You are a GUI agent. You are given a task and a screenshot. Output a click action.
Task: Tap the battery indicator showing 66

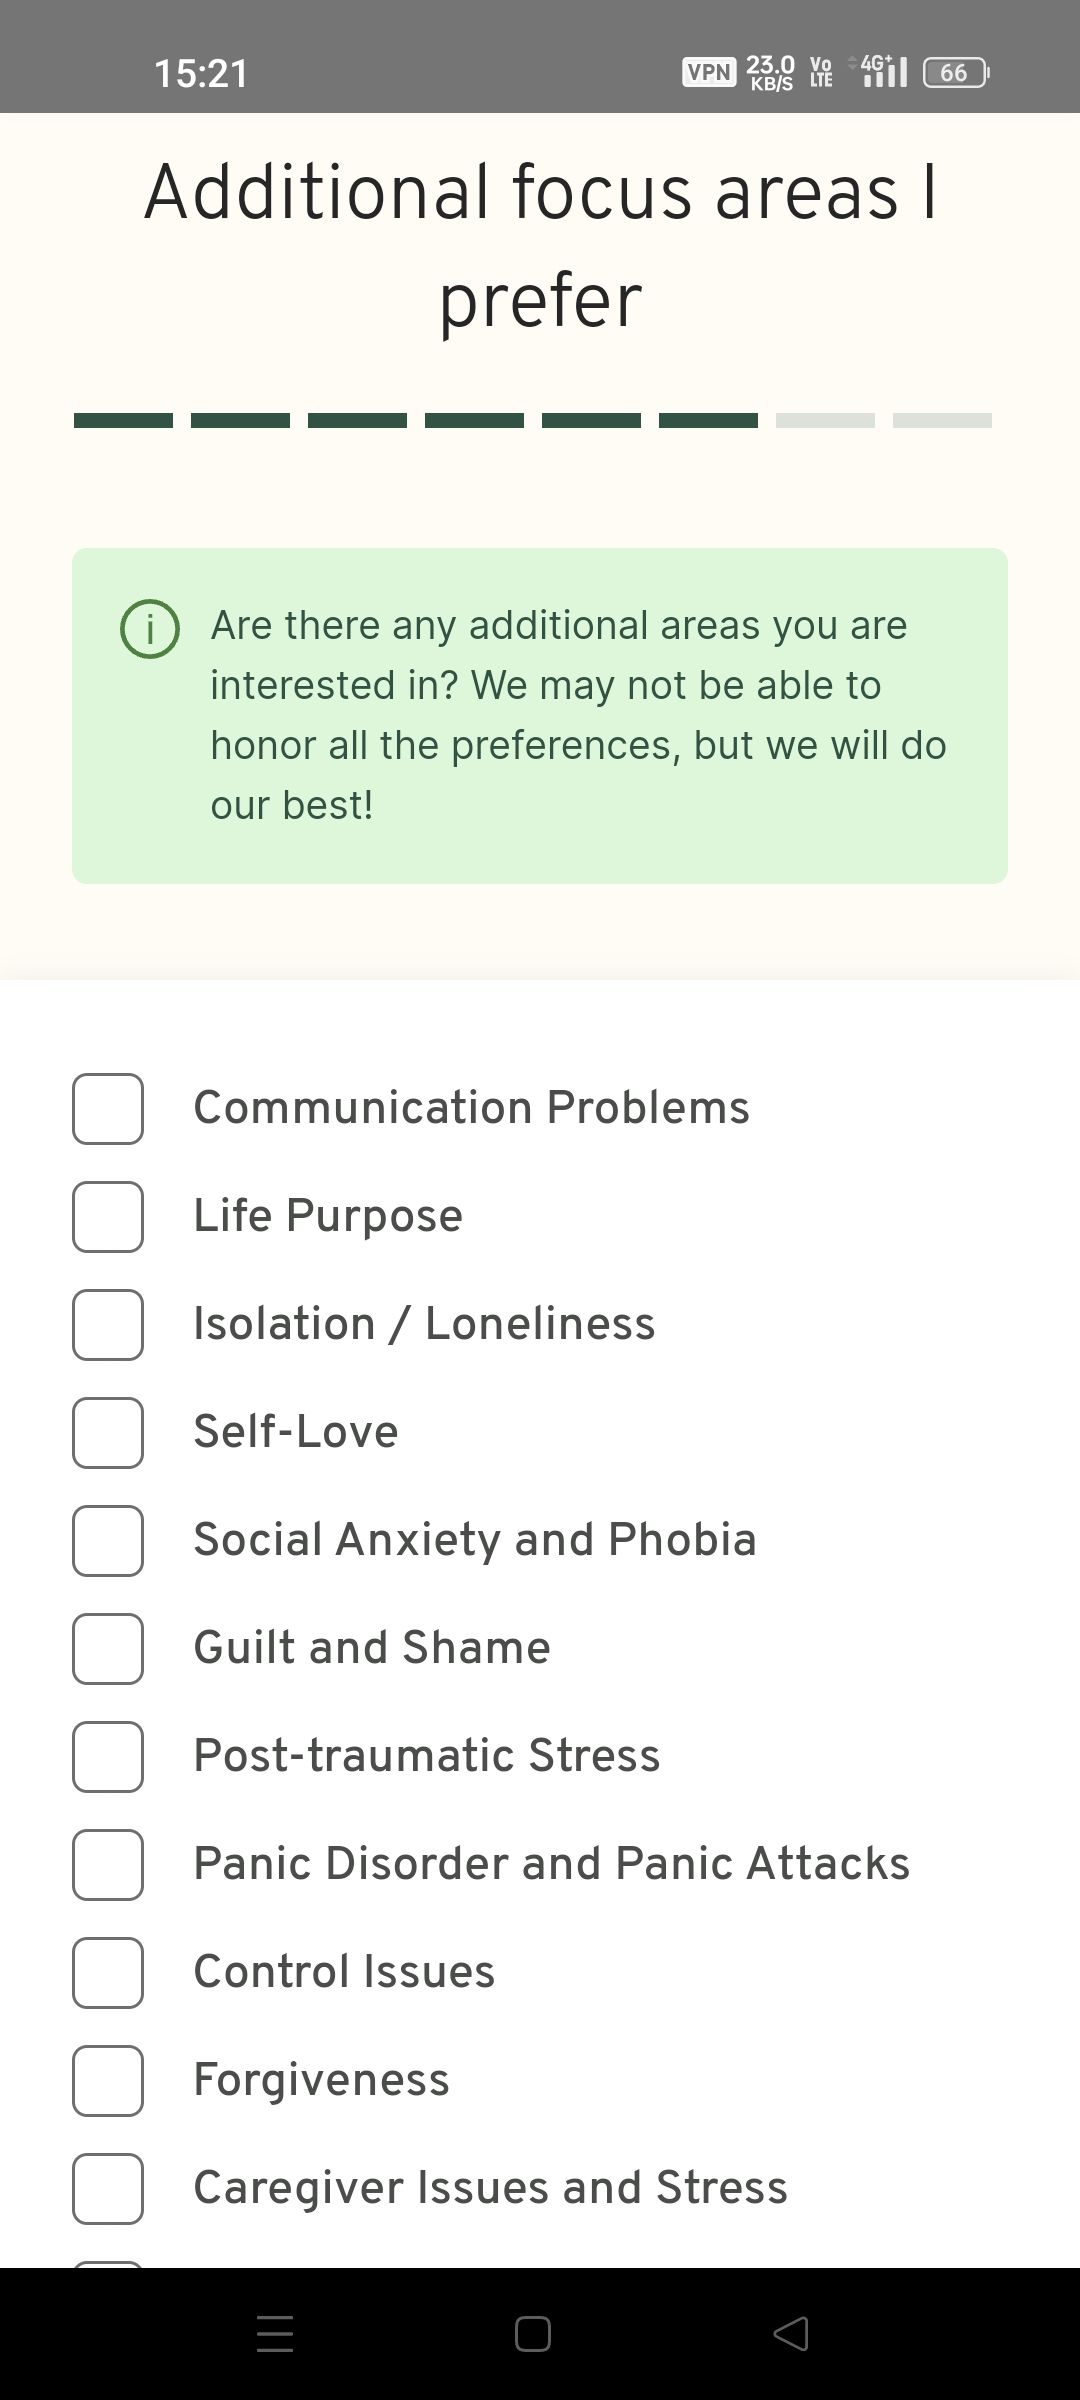tap(953, 72)
